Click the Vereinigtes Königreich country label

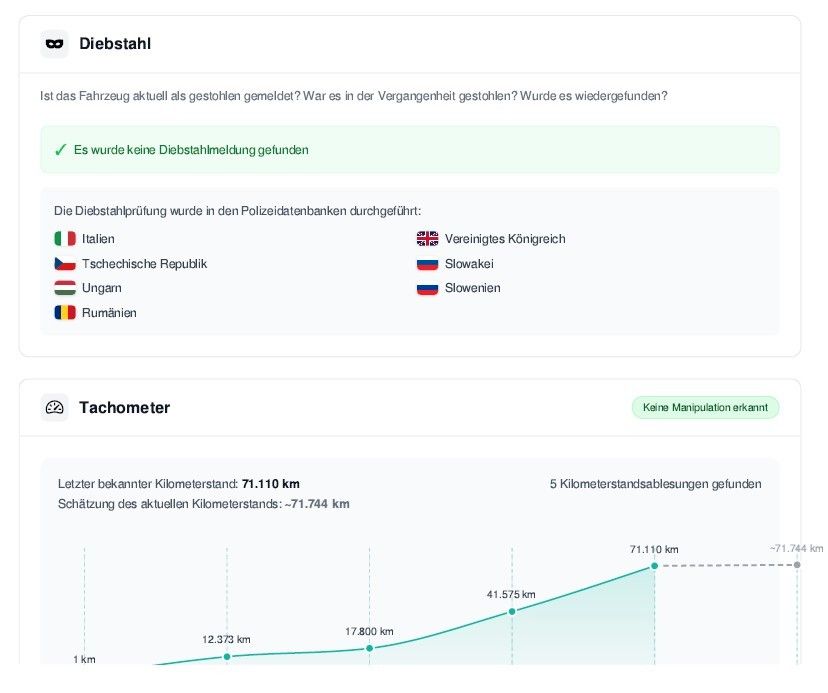505,239
